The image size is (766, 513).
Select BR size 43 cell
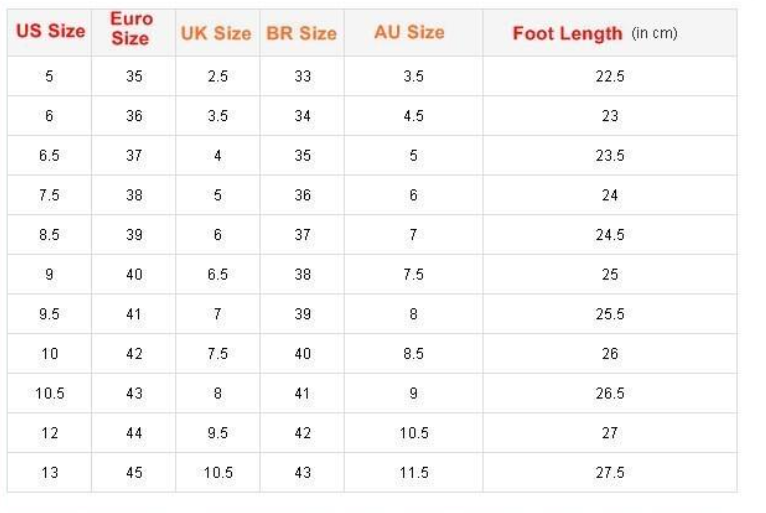pyautogui.click(x=303, y=473)
